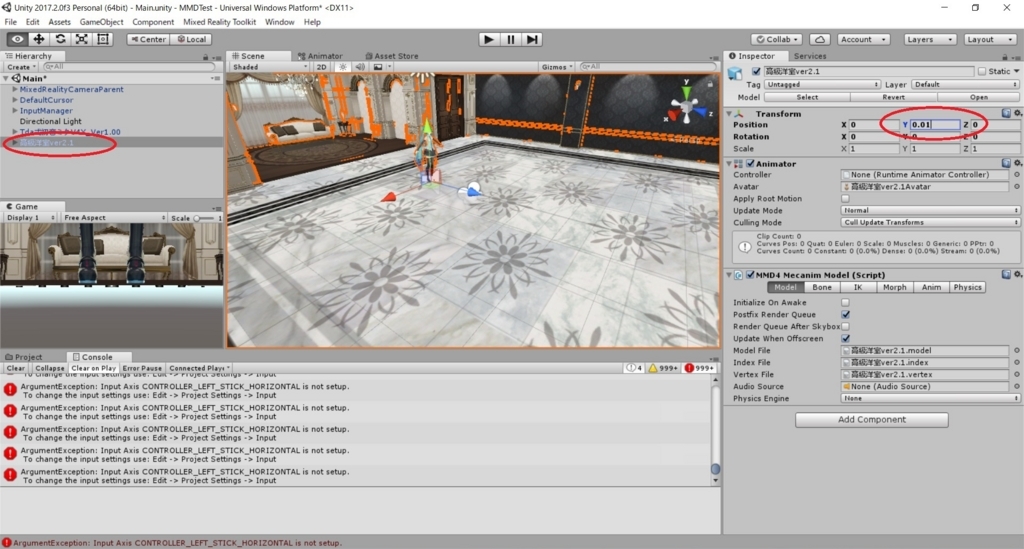Click the Bone tab button
Viewport: 1024px width, 549px height.
(822, 287)
